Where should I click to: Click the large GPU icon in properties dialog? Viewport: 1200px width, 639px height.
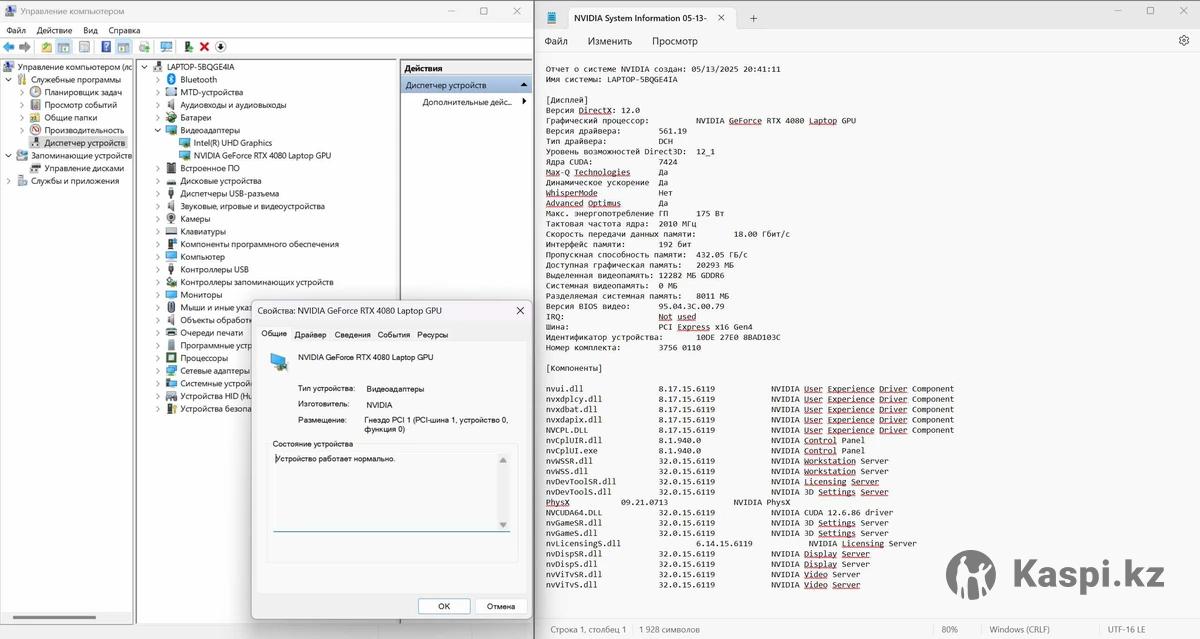pos(279,361)
